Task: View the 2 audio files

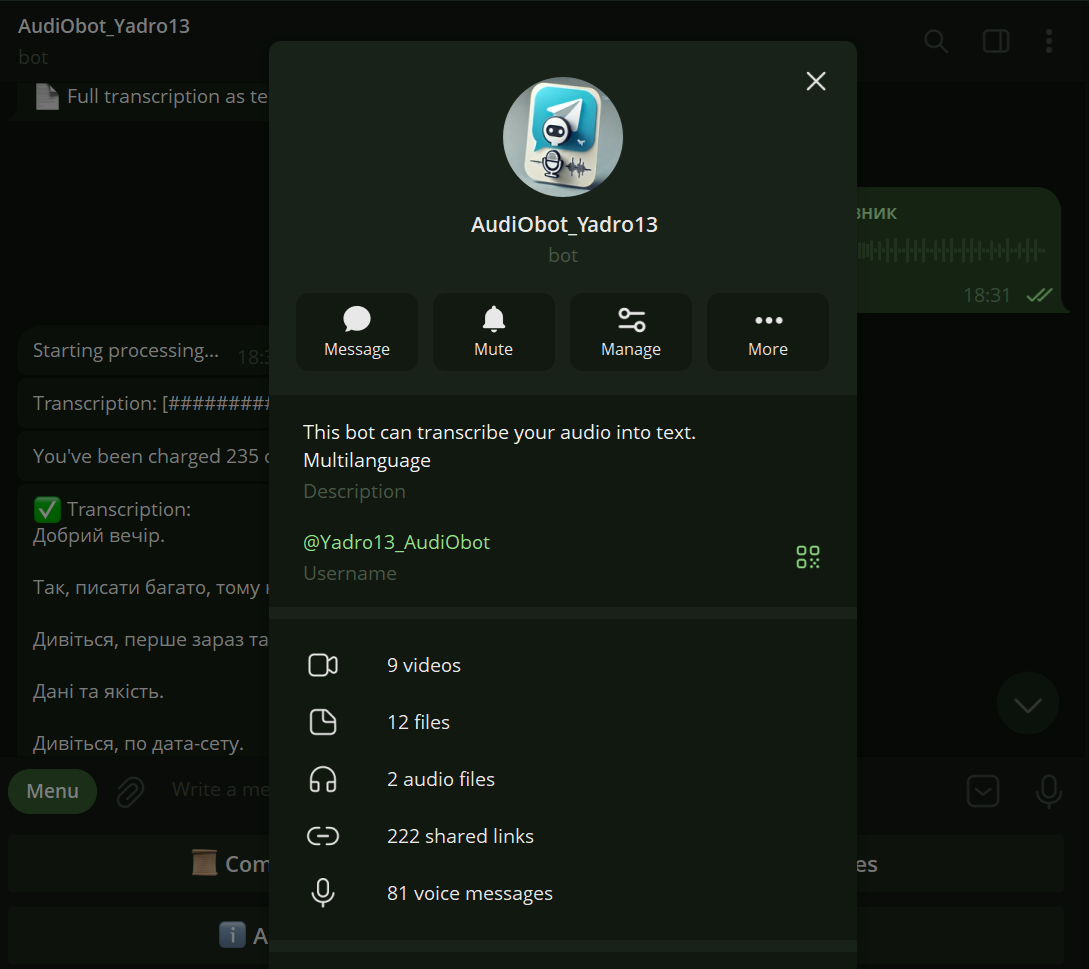Action: [563, 779]
